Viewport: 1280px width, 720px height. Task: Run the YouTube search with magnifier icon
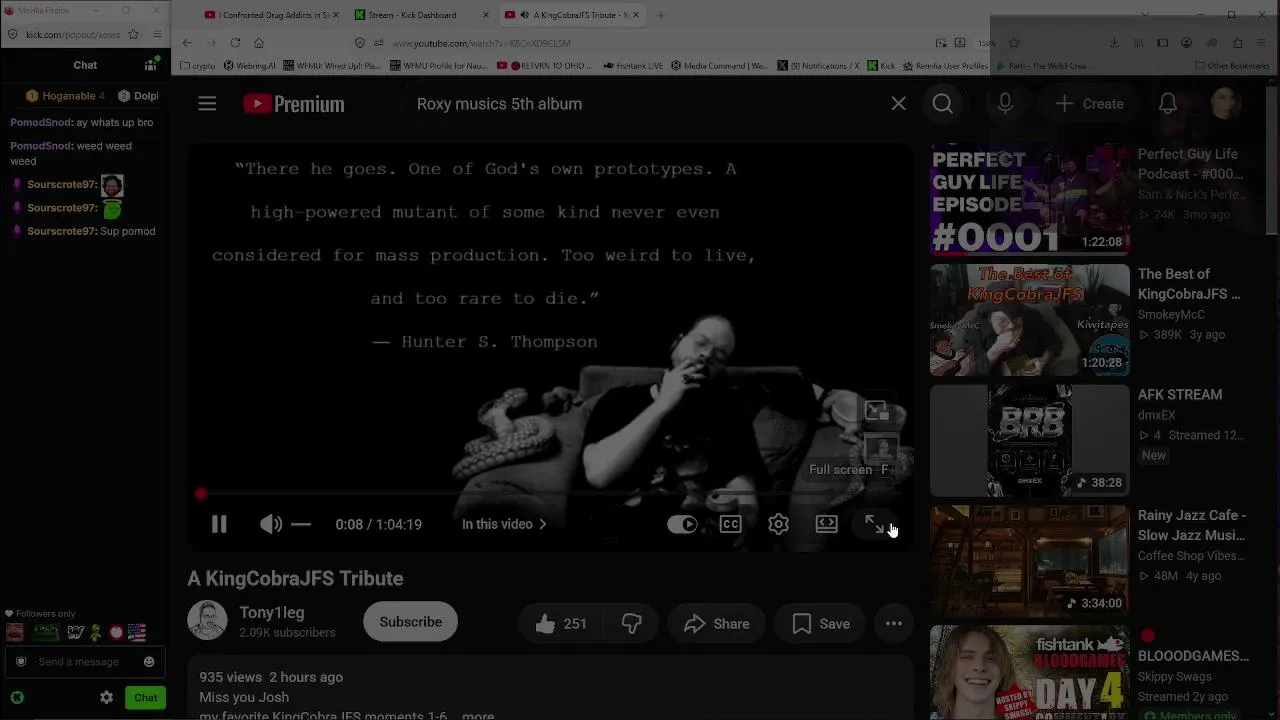click(943, 104)
